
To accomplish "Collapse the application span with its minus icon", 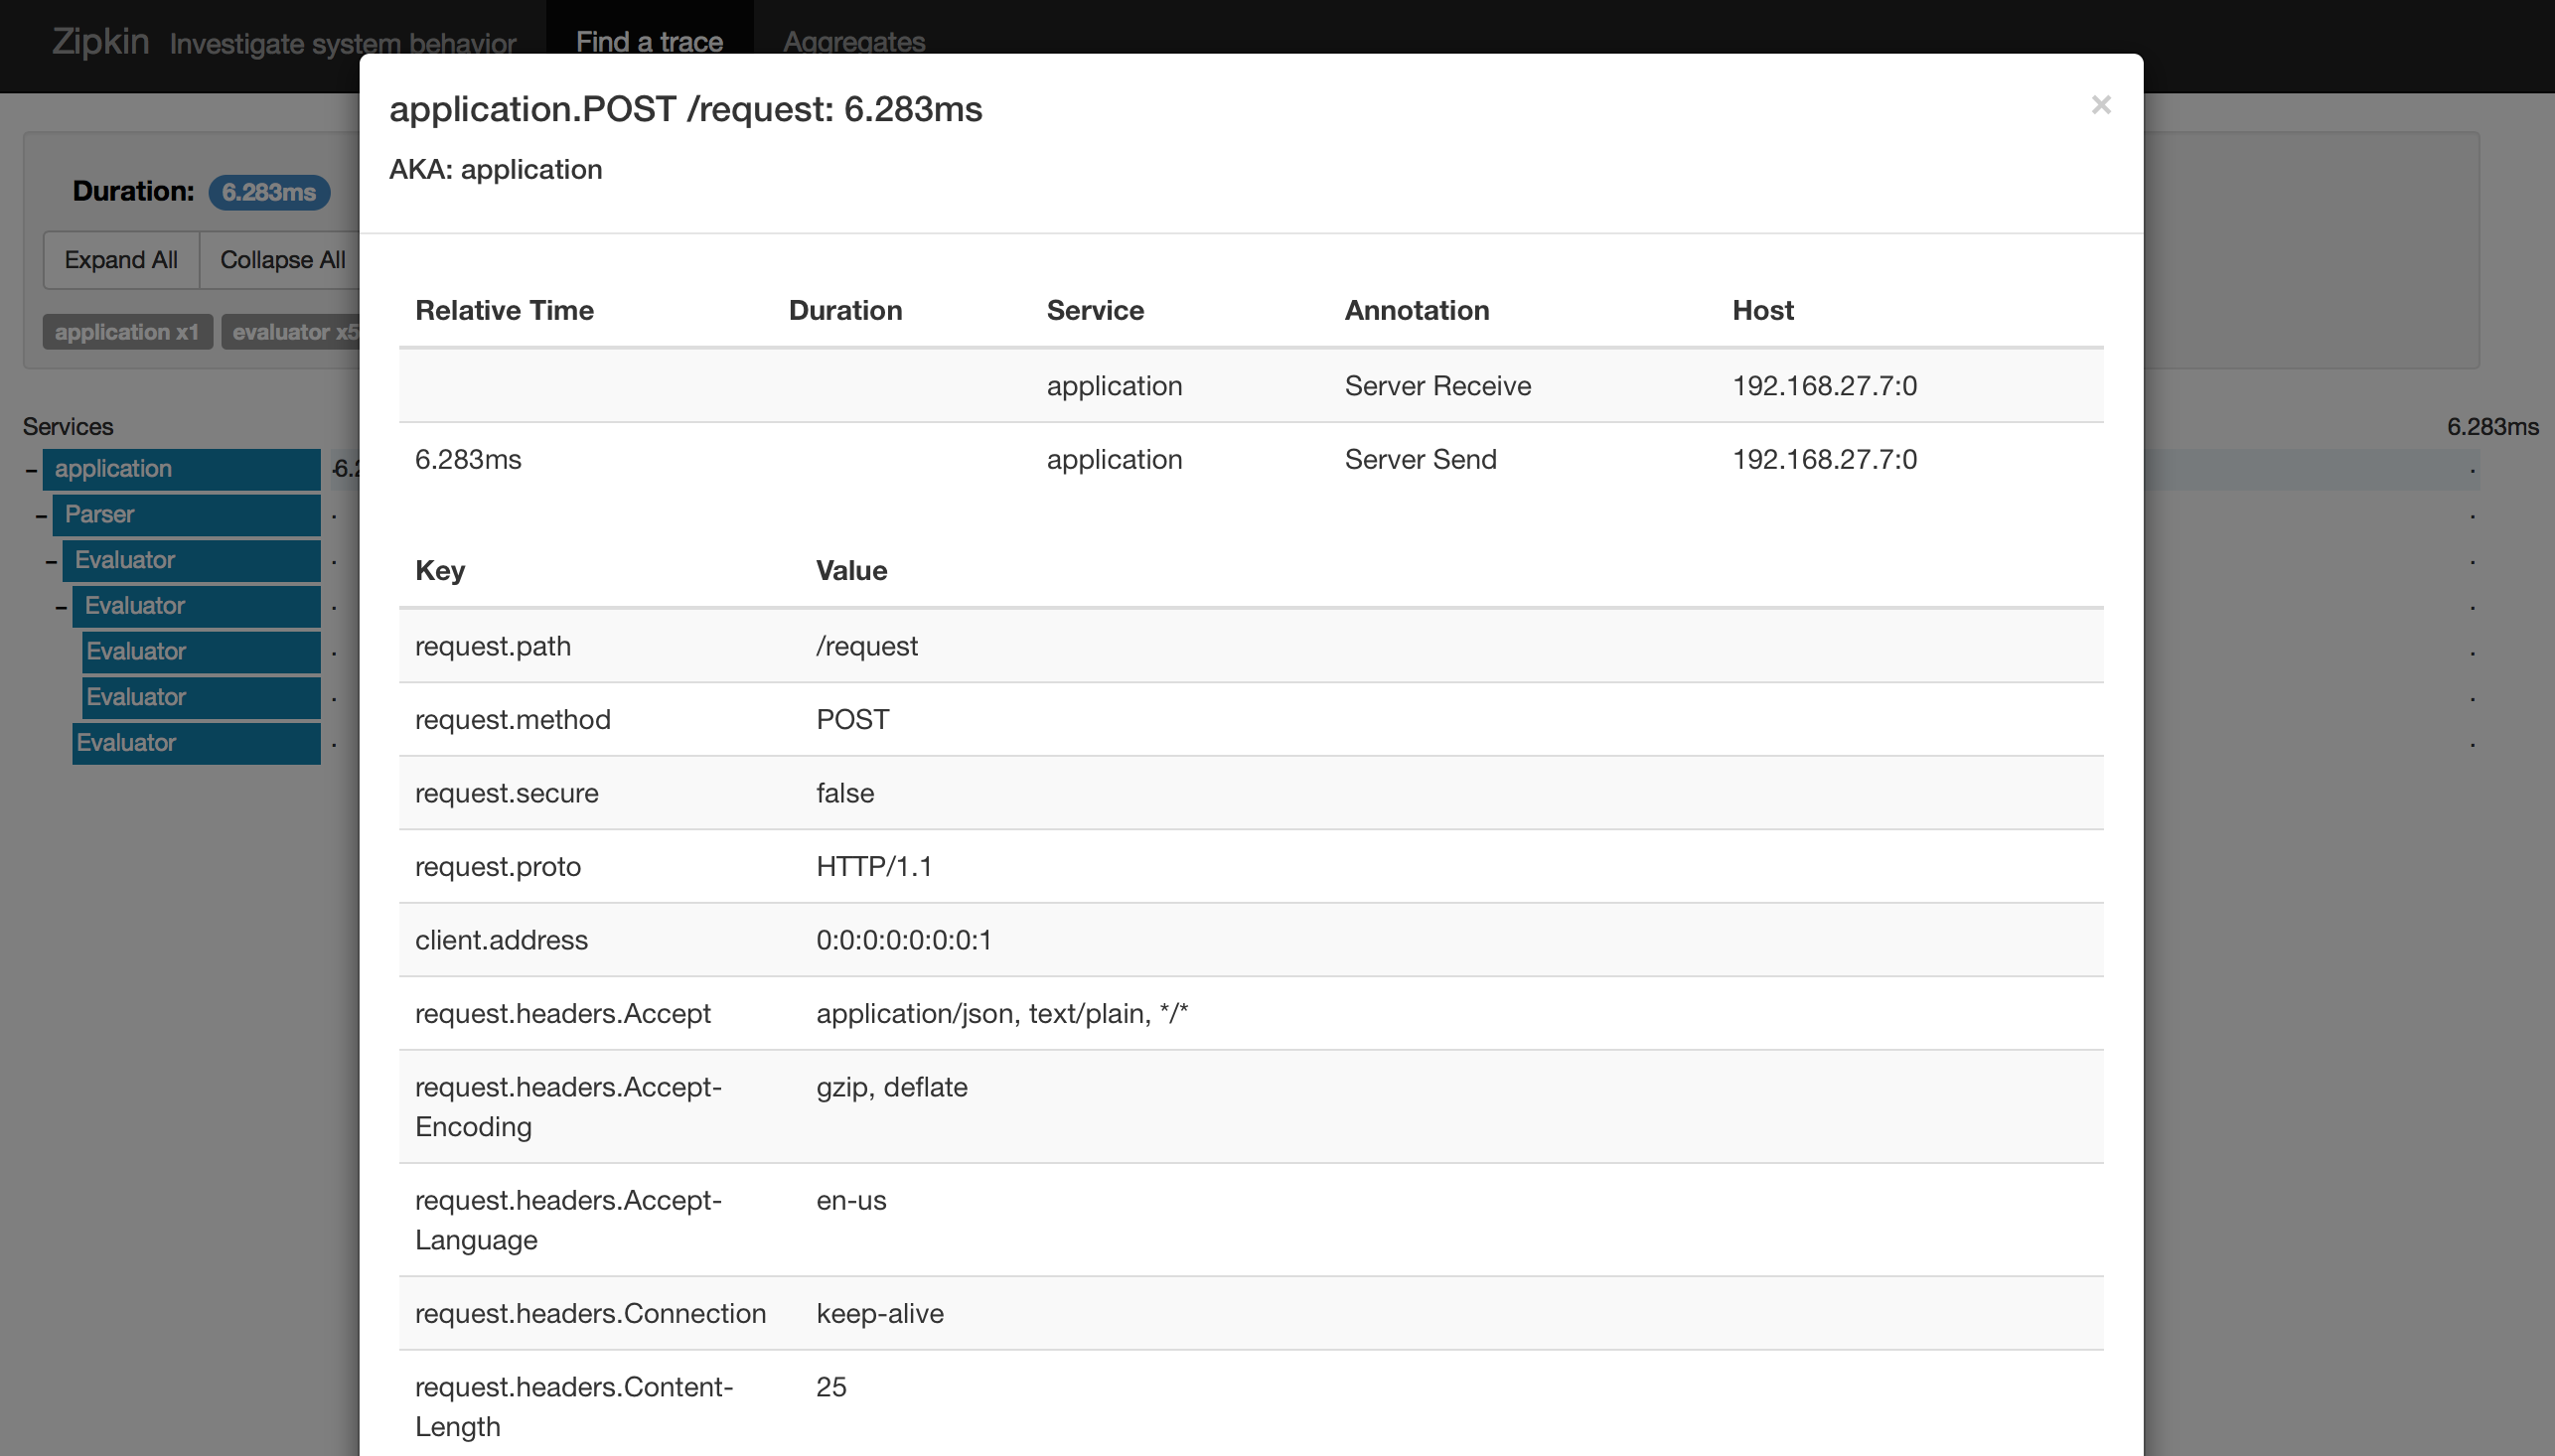I will [x=31, y=469].
